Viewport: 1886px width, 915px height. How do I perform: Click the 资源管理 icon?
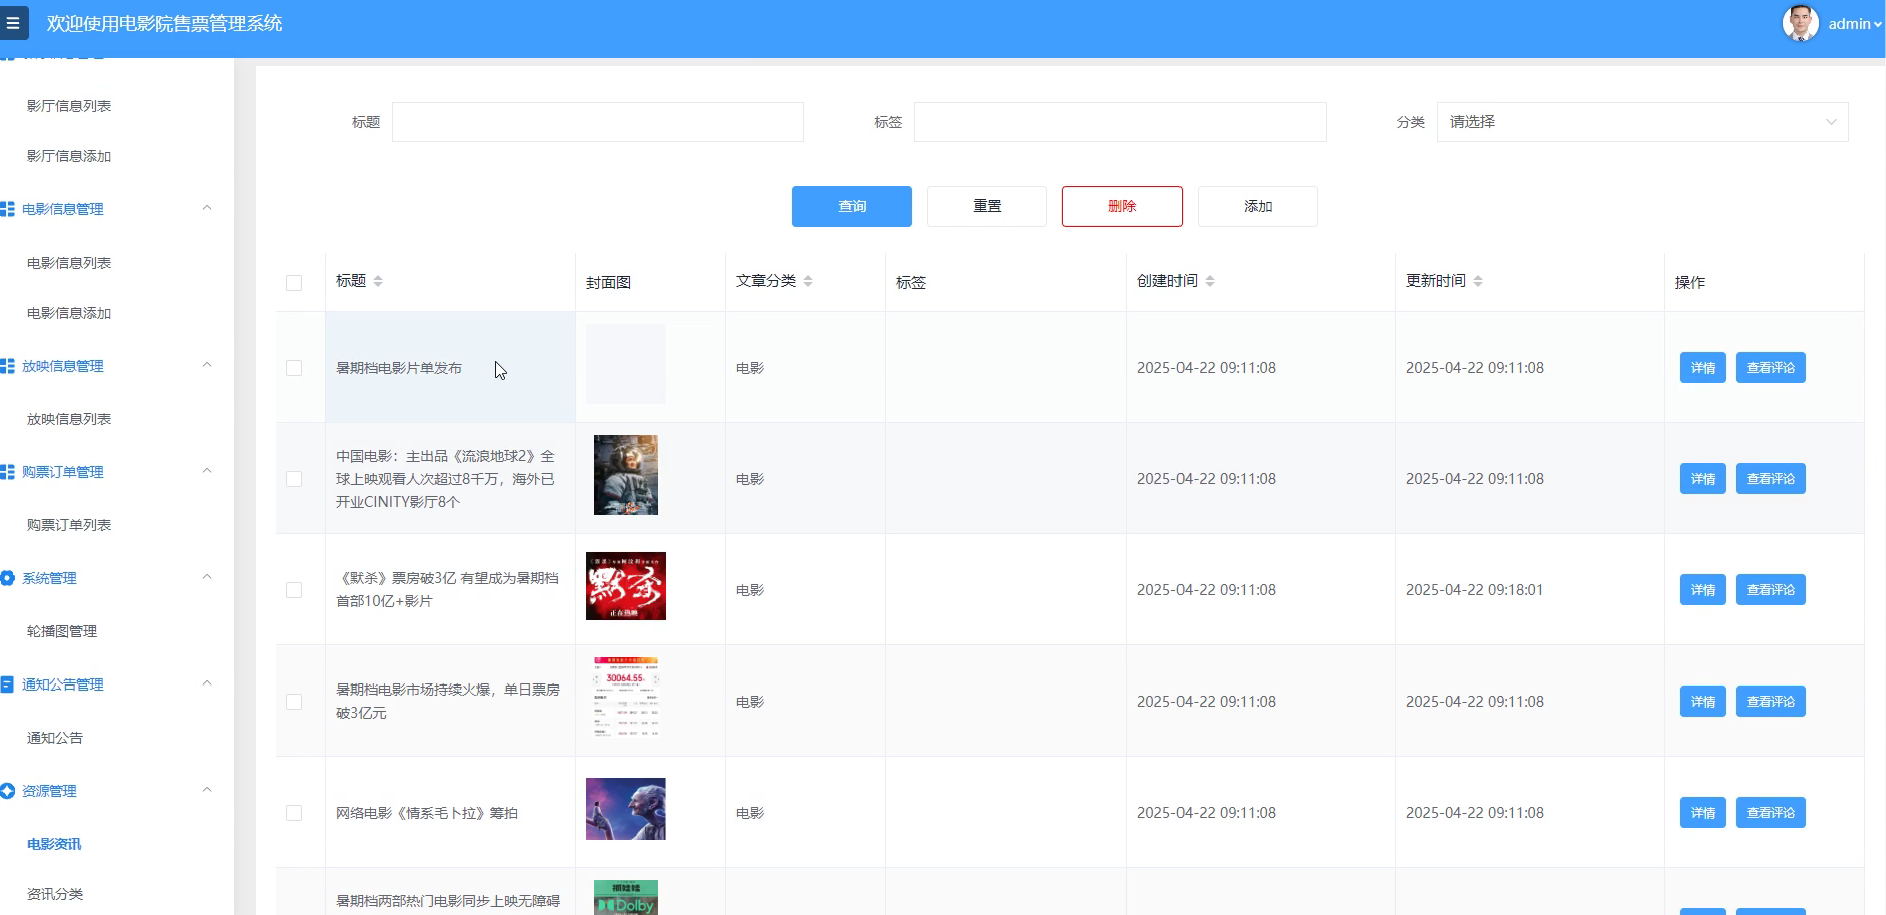point(7,791)
